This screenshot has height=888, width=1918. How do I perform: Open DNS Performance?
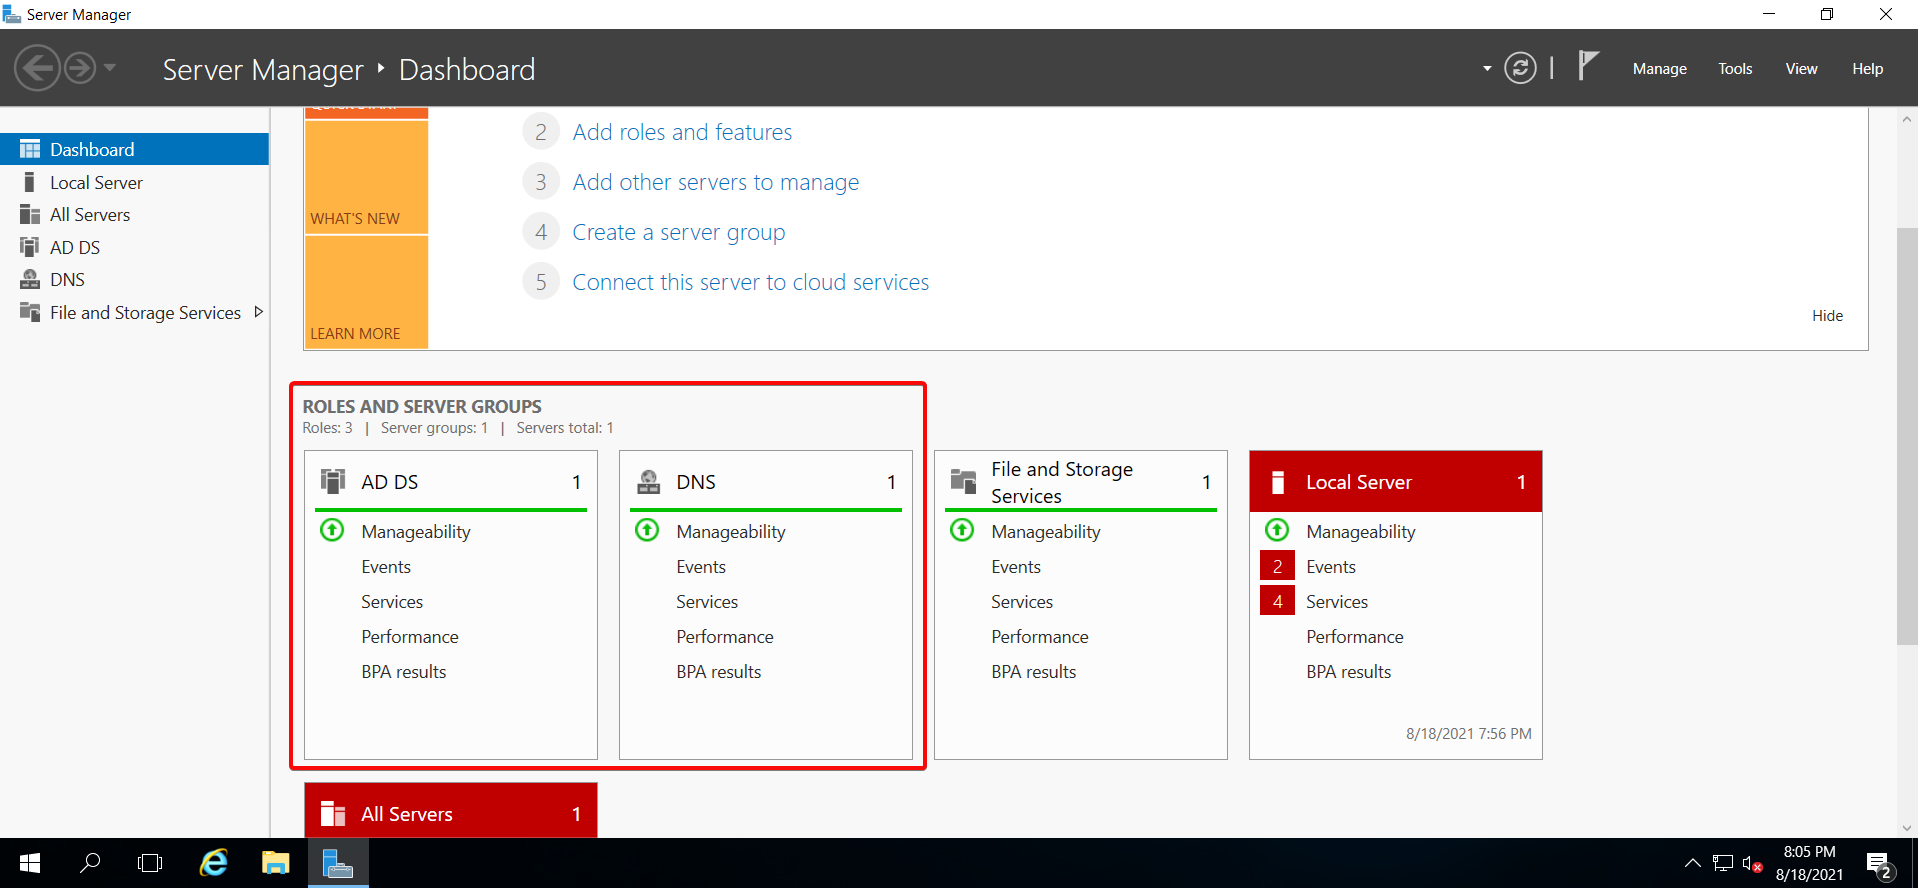725,637
